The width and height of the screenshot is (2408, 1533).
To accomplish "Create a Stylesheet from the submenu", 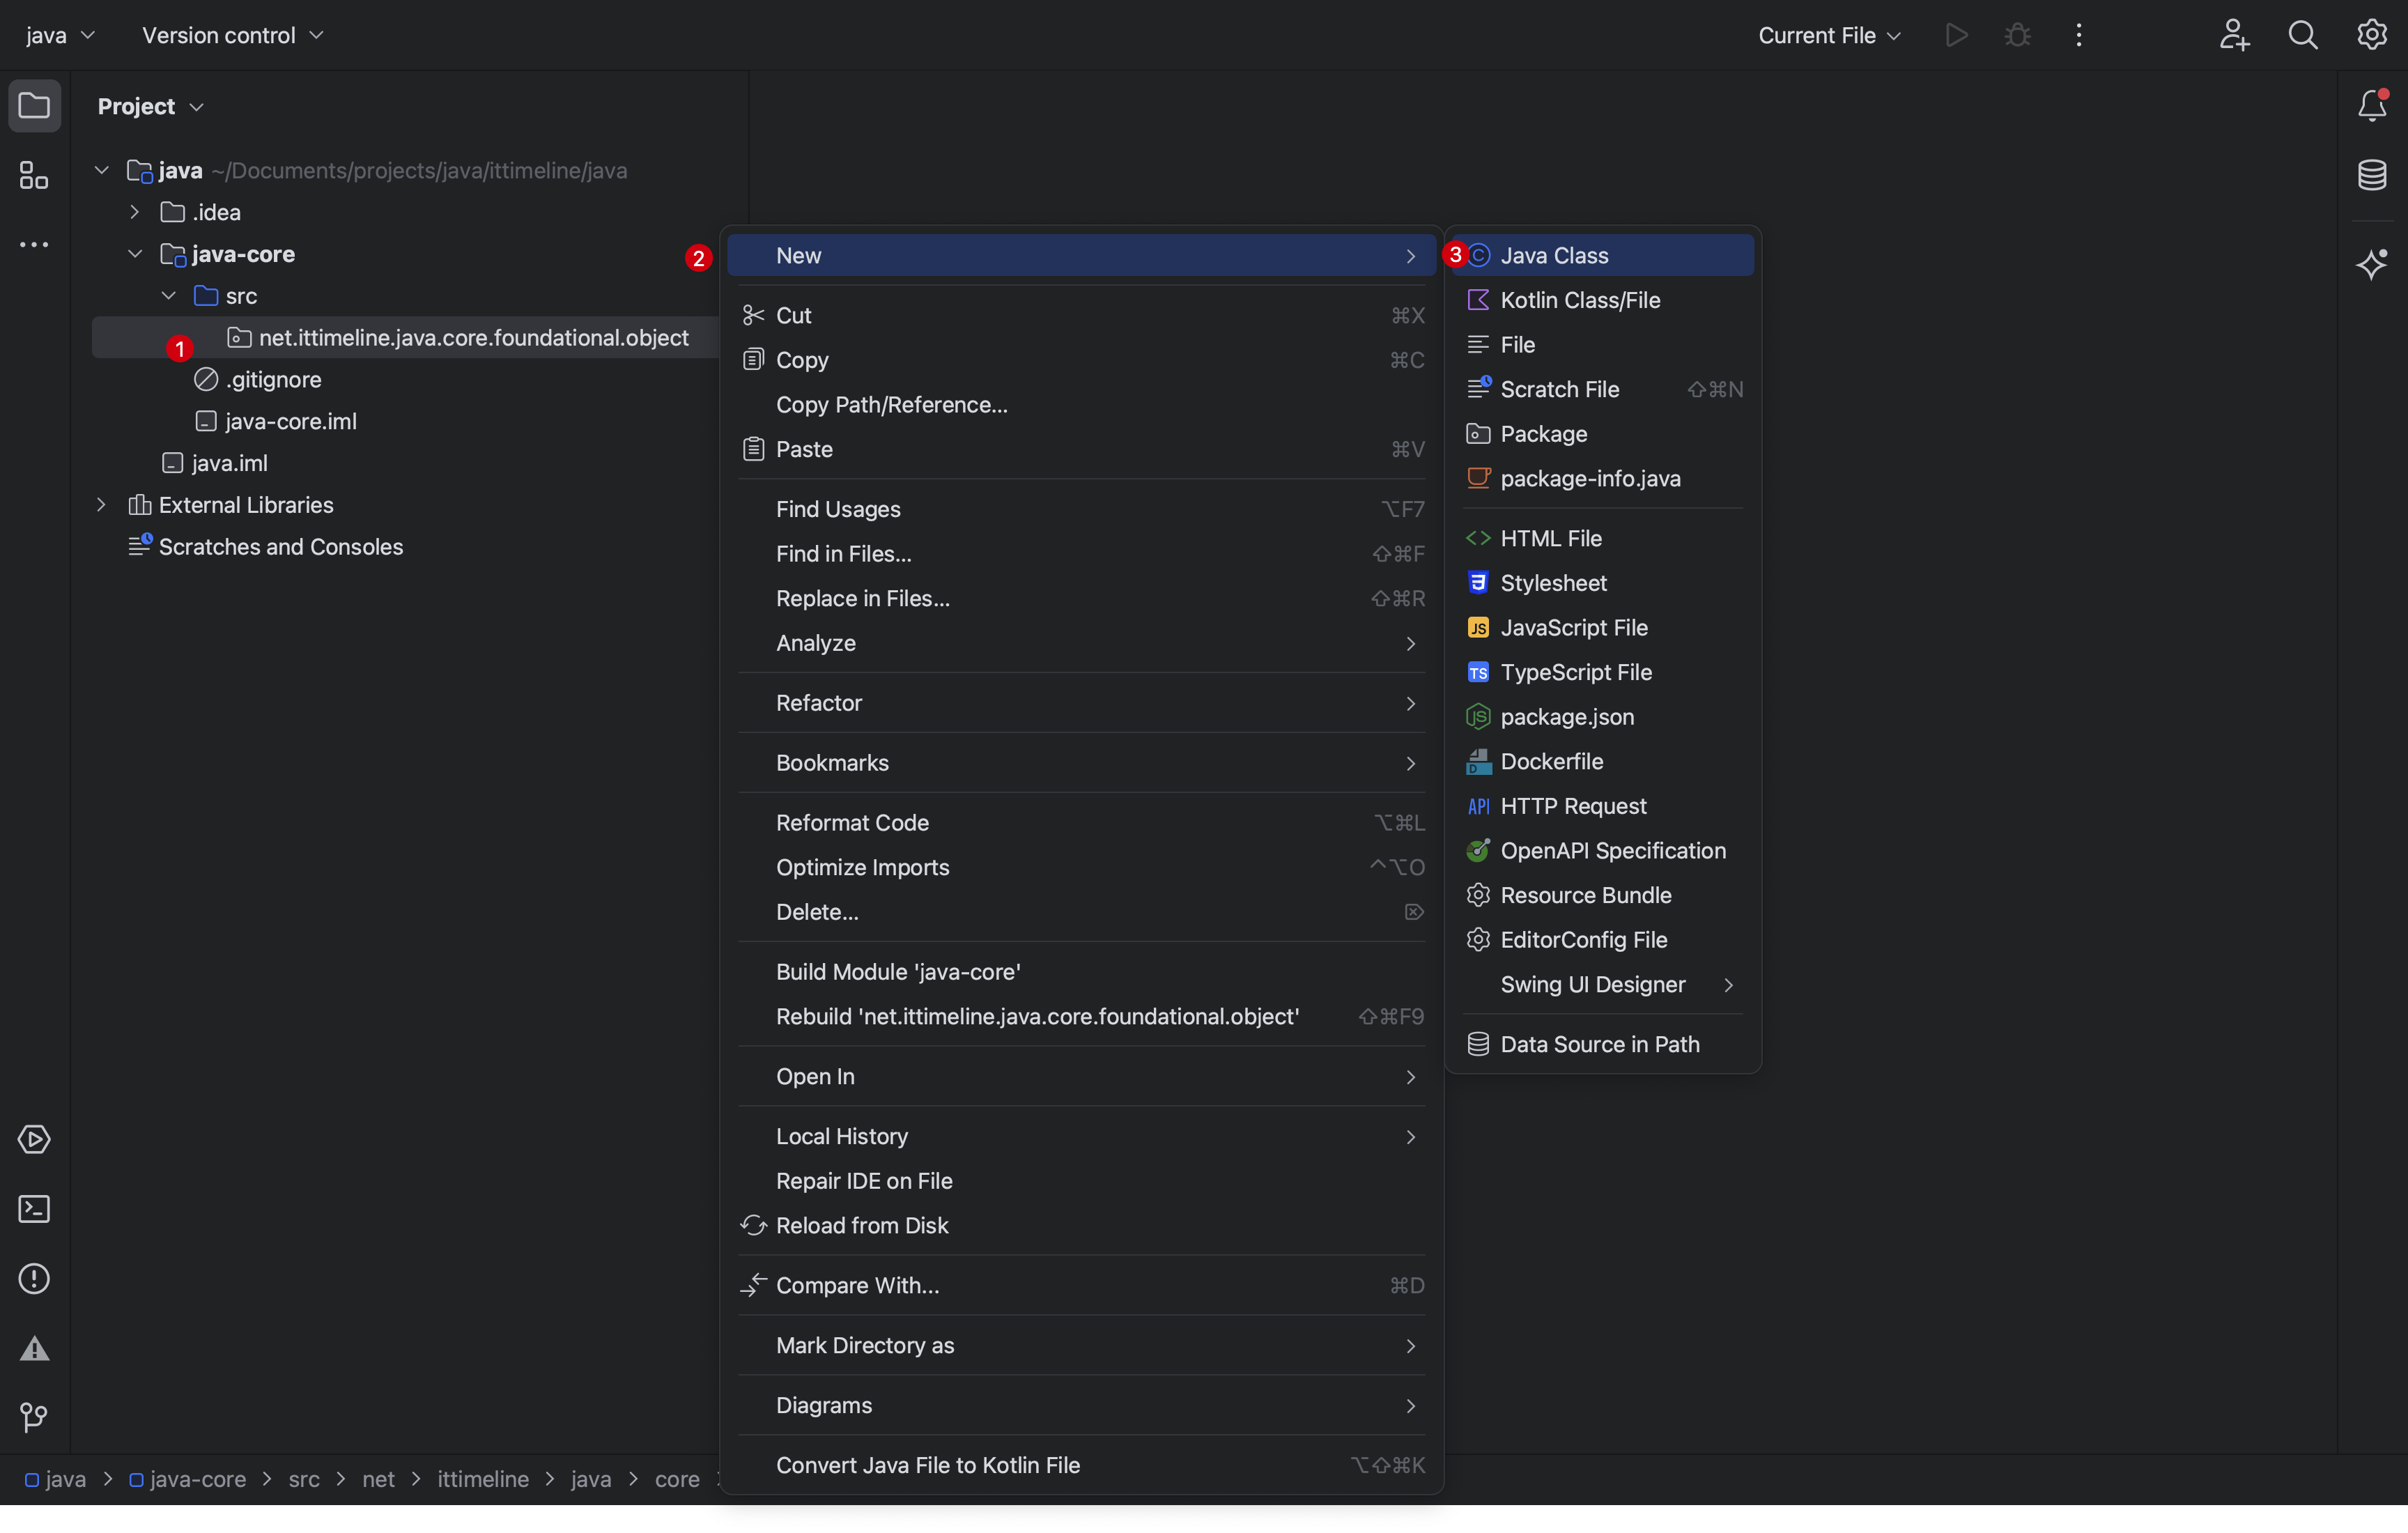I will [1603, 583].
